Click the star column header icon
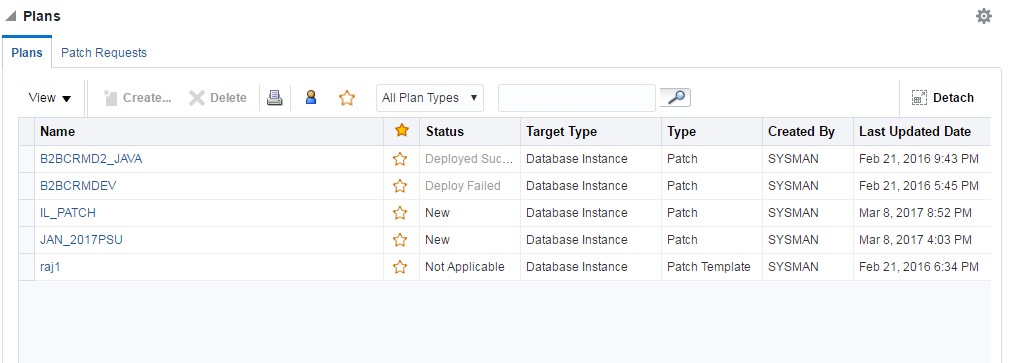The image size is (1011, 363). tap(402, 131)
